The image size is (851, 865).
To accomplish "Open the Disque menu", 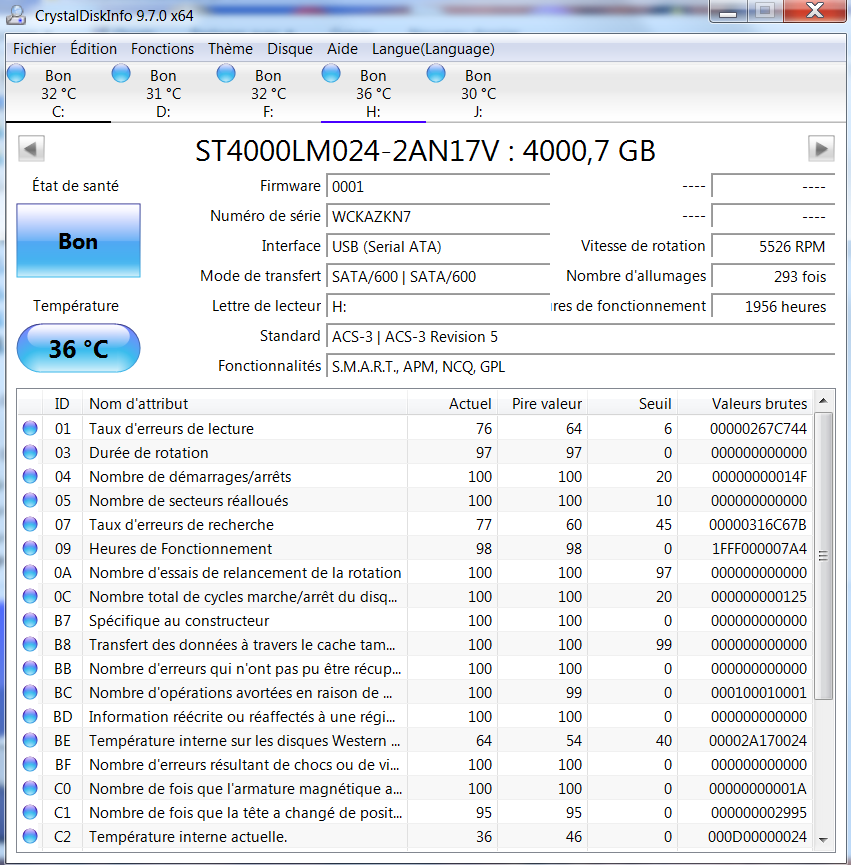I will point(289,49).
